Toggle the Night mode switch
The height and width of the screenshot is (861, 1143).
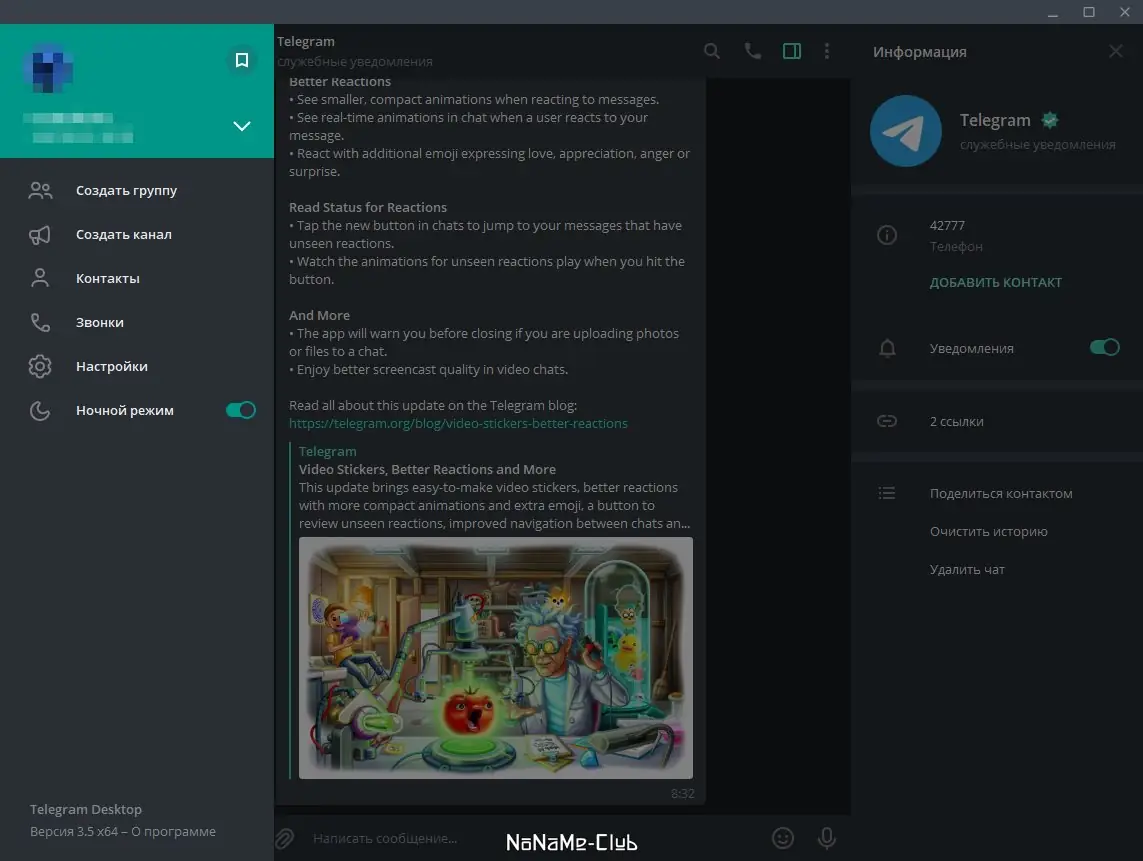(x=241, y=410)
